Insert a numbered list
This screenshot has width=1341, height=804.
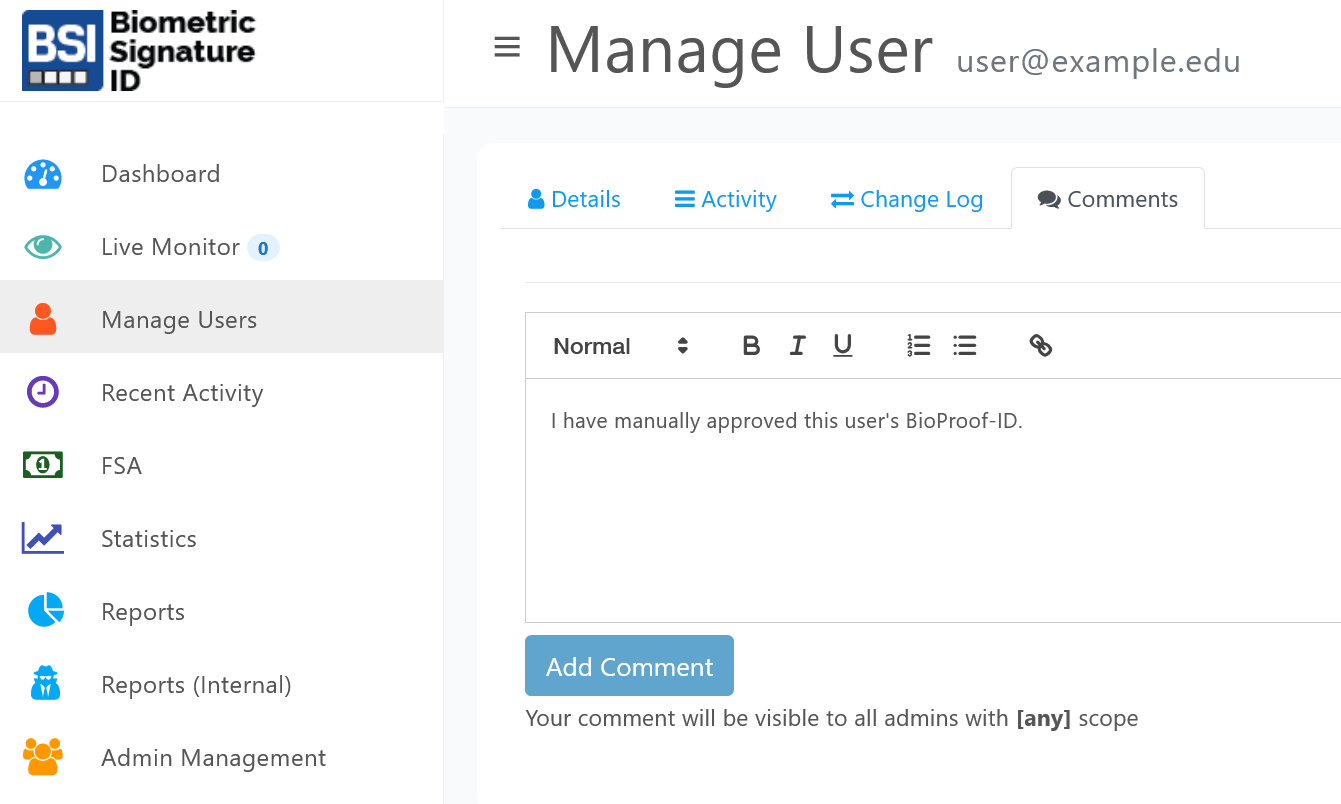tap(918, 346)
